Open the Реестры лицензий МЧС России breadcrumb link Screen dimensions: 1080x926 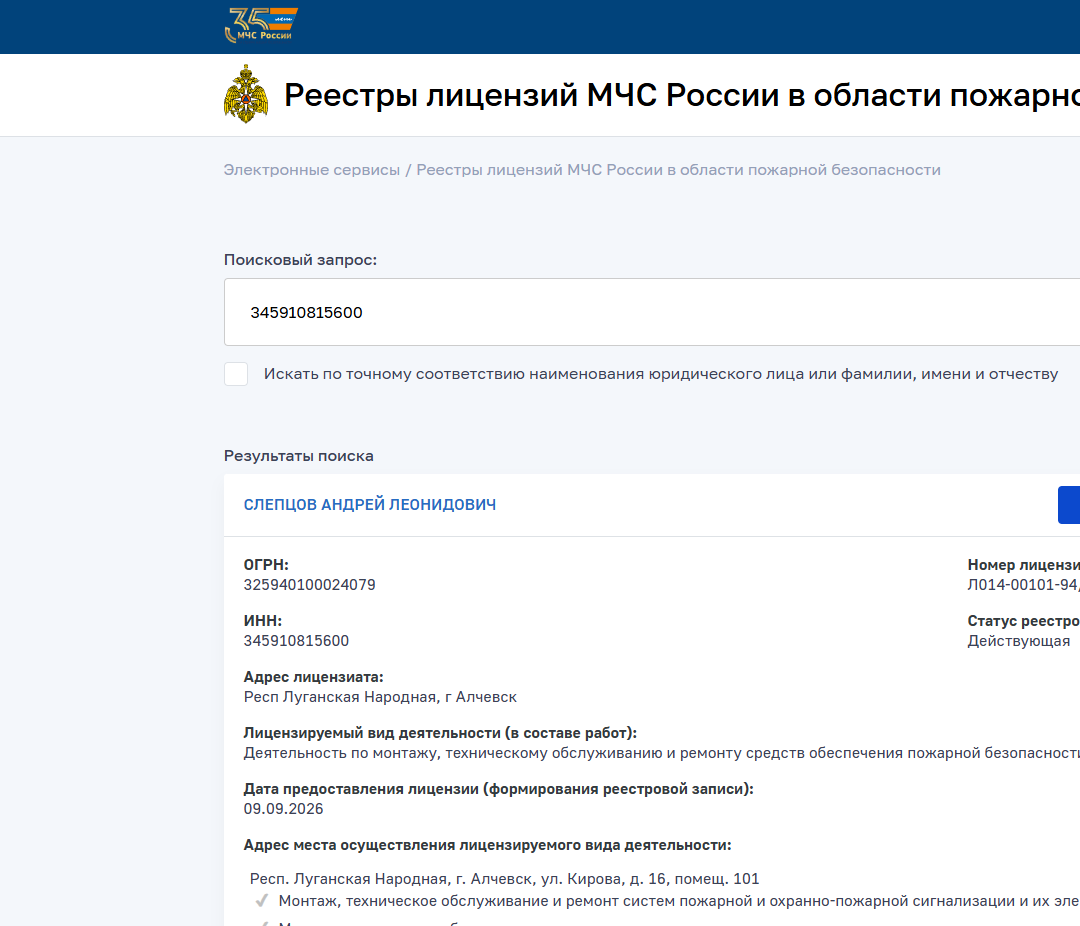[678, 170]
